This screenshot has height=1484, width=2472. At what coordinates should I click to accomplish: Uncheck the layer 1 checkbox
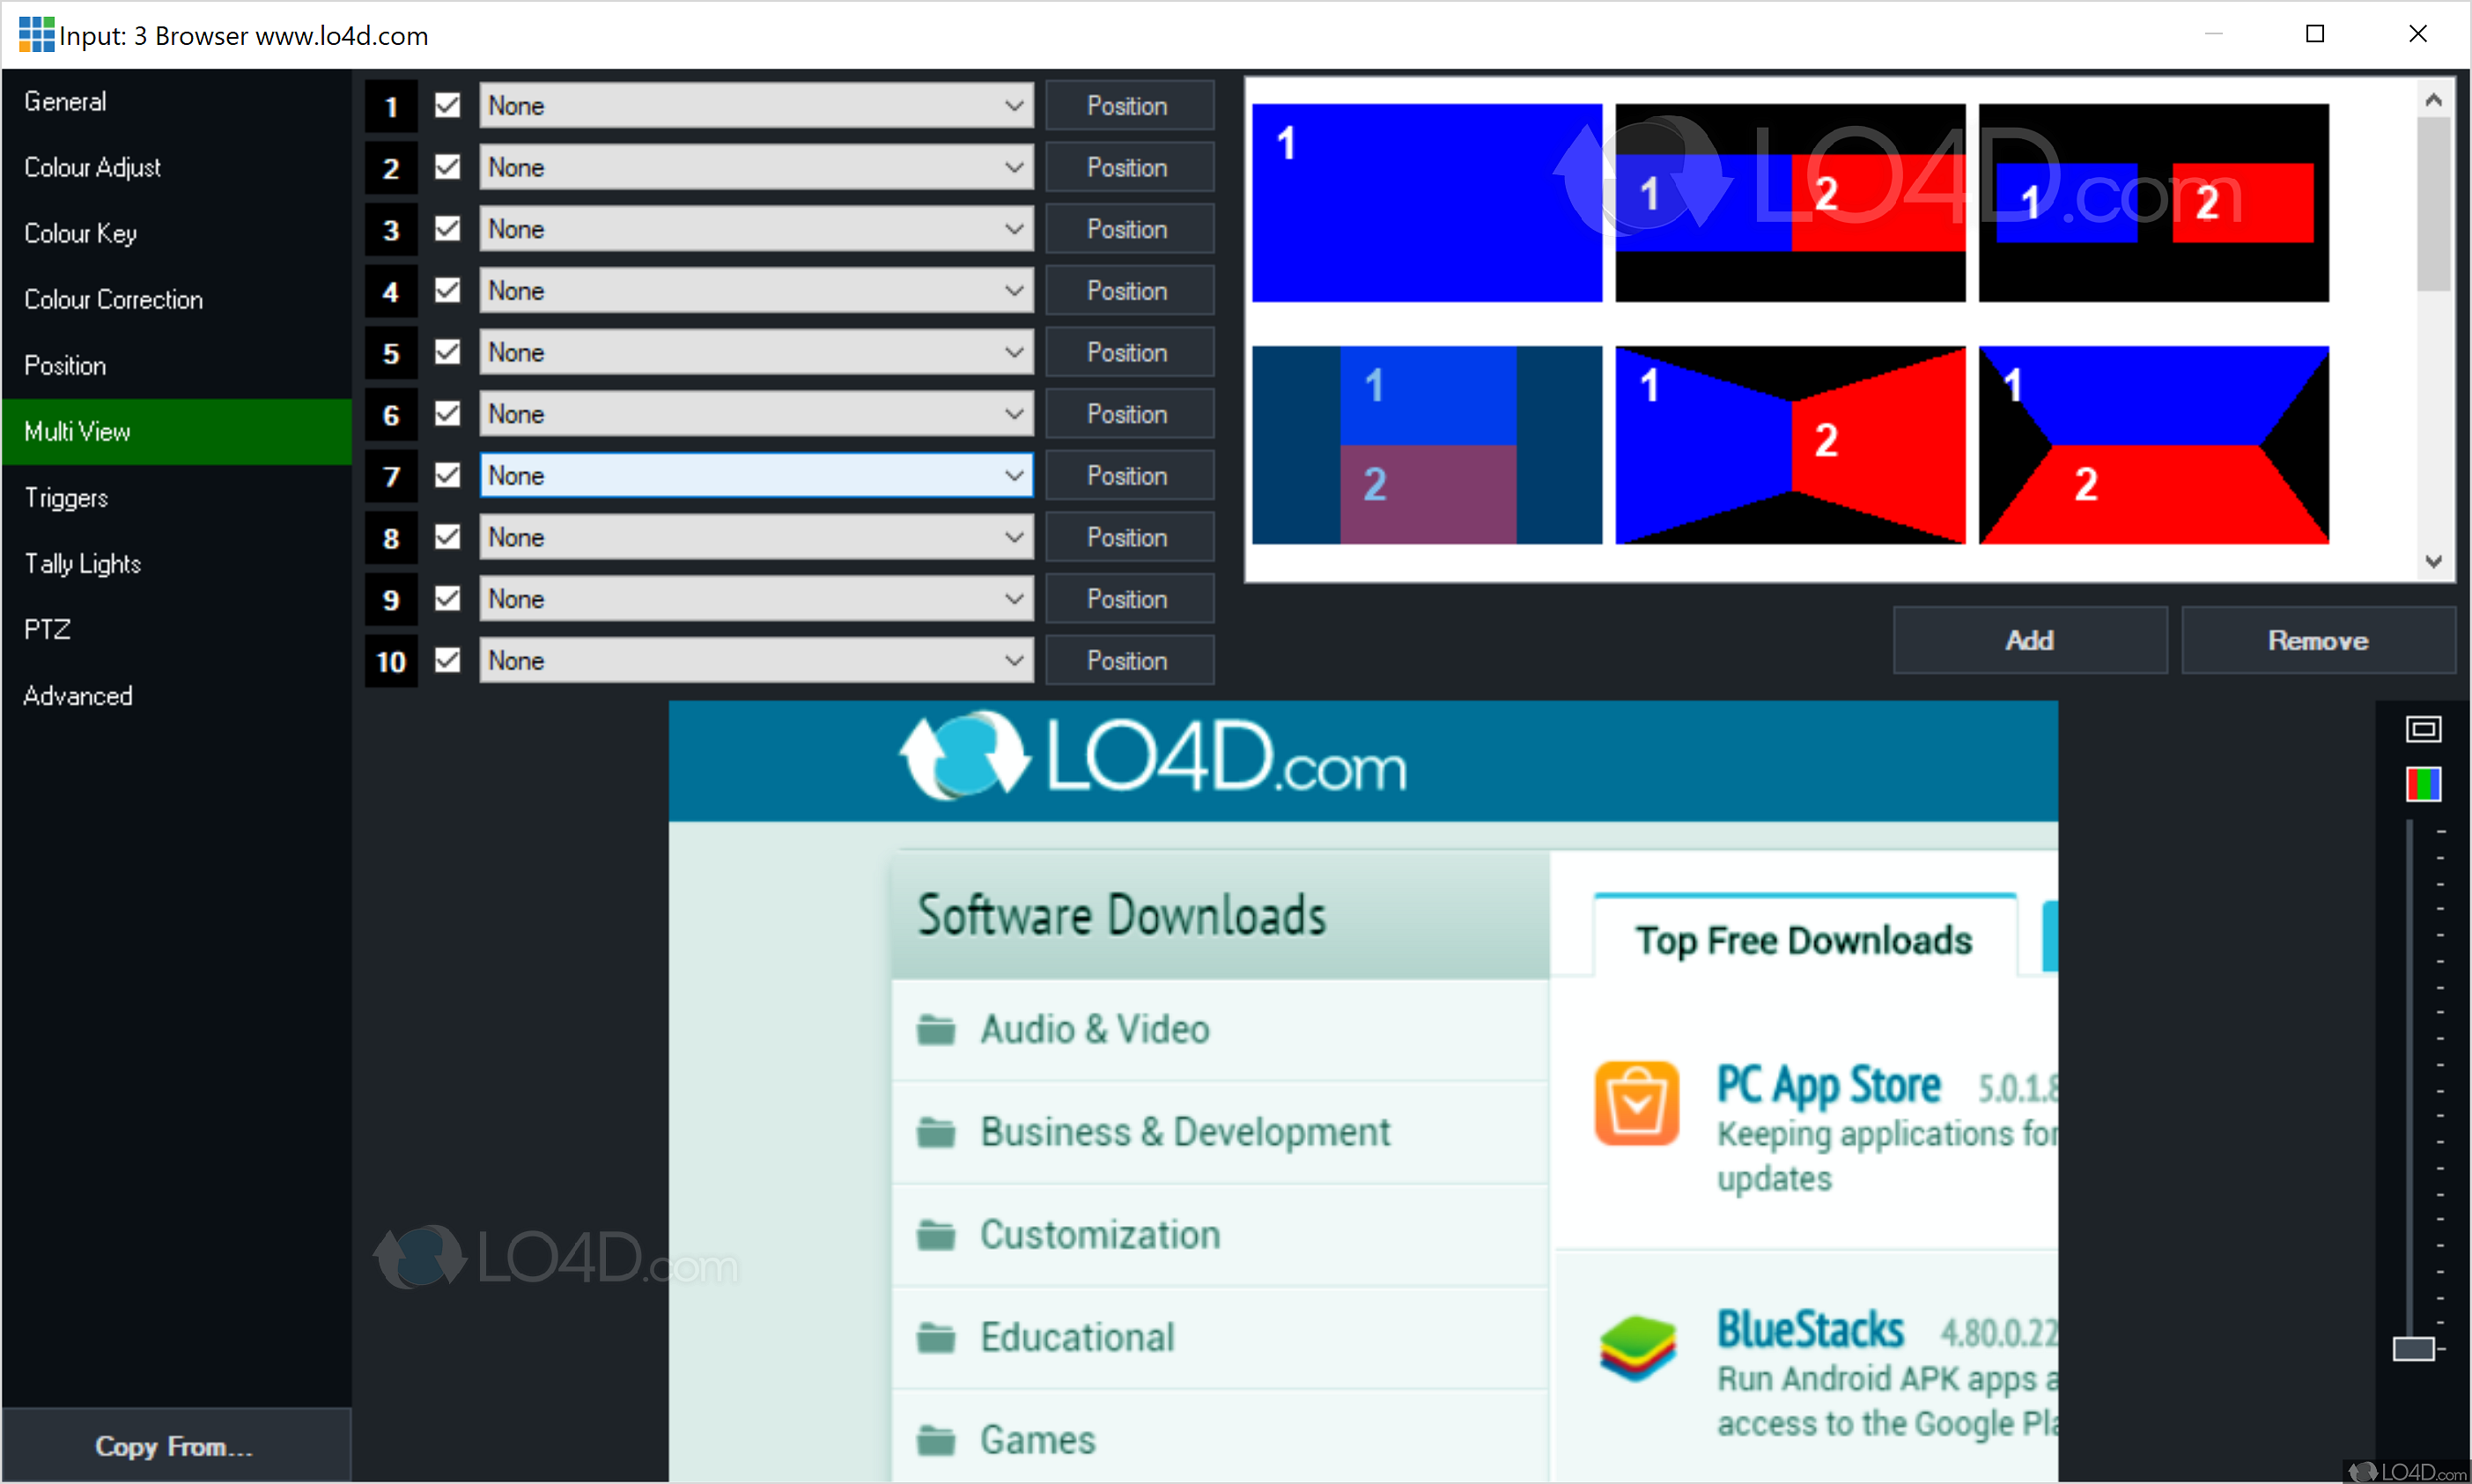(x=447, y=106)
